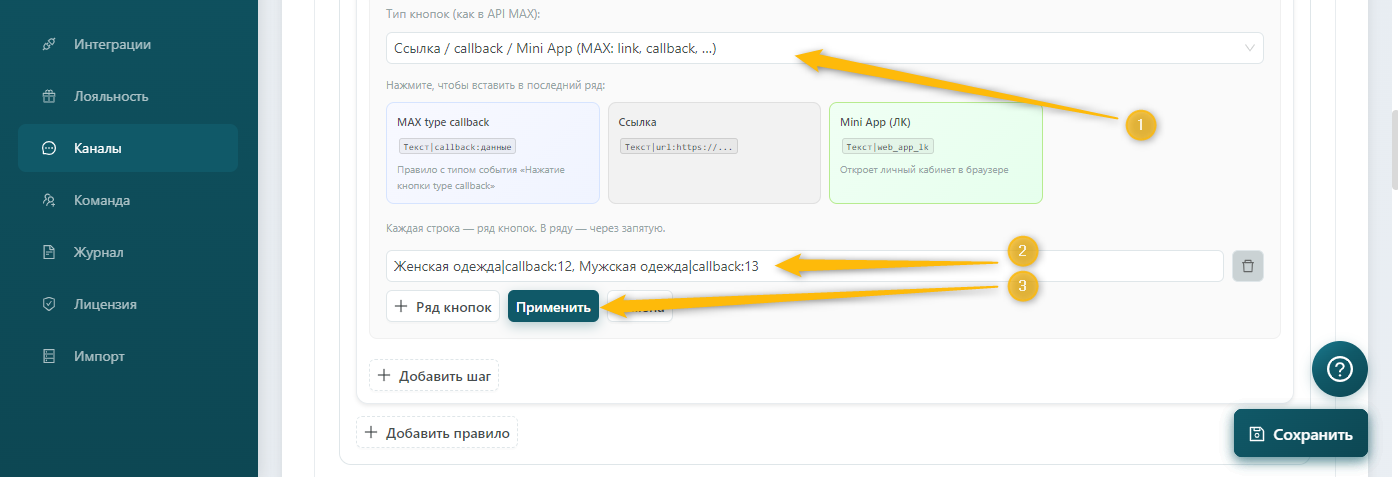This screenshot has height=477, width=1398.
Task: Select the Каналы sidebar item
Action: point(128,149)
